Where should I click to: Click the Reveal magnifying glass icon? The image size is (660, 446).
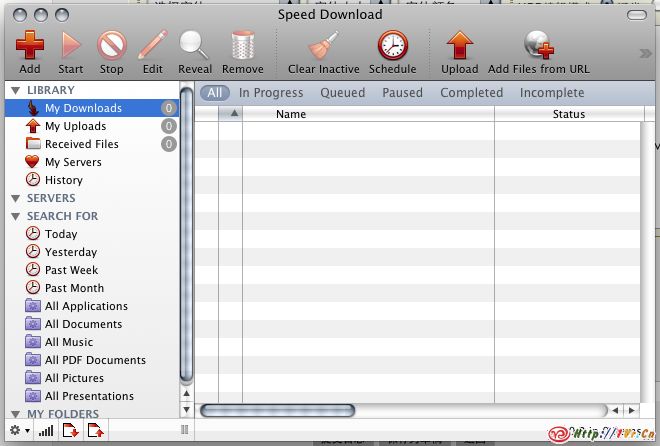(194, 46)
